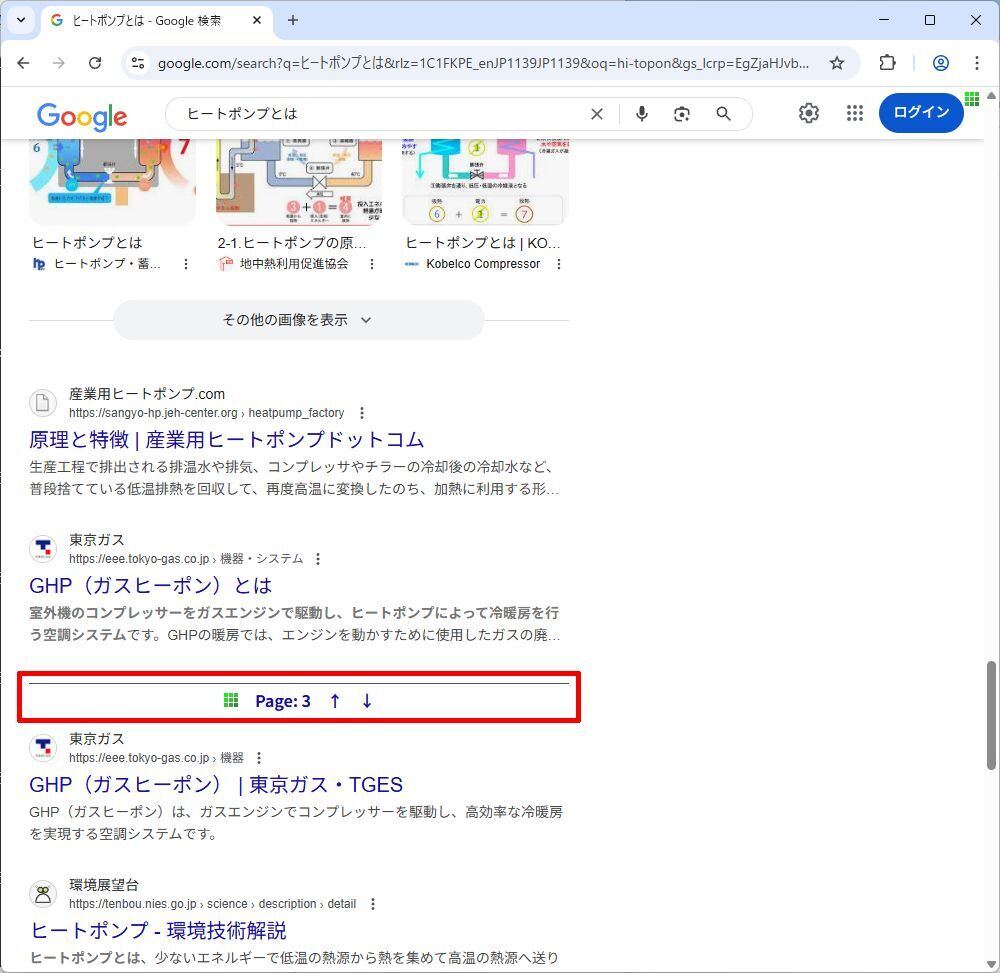This screenshot has width=1000, height=973.
Task: Open the image thumbnail above ヒートポンプとは caption
Action: click(112, 182)
